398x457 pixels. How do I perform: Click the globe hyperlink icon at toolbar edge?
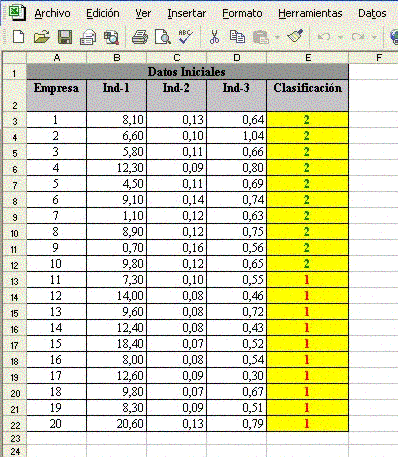394,37
